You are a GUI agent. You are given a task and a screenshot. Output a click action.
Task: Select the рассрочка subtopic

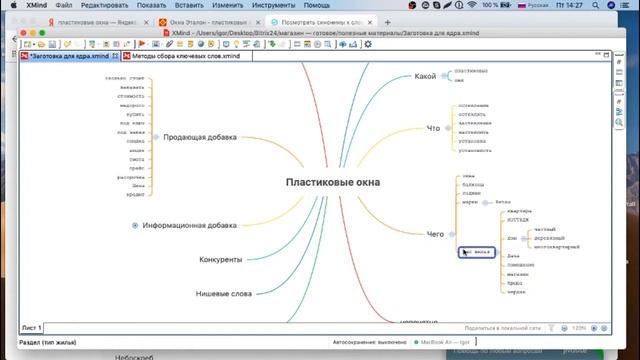click(131, 177)
